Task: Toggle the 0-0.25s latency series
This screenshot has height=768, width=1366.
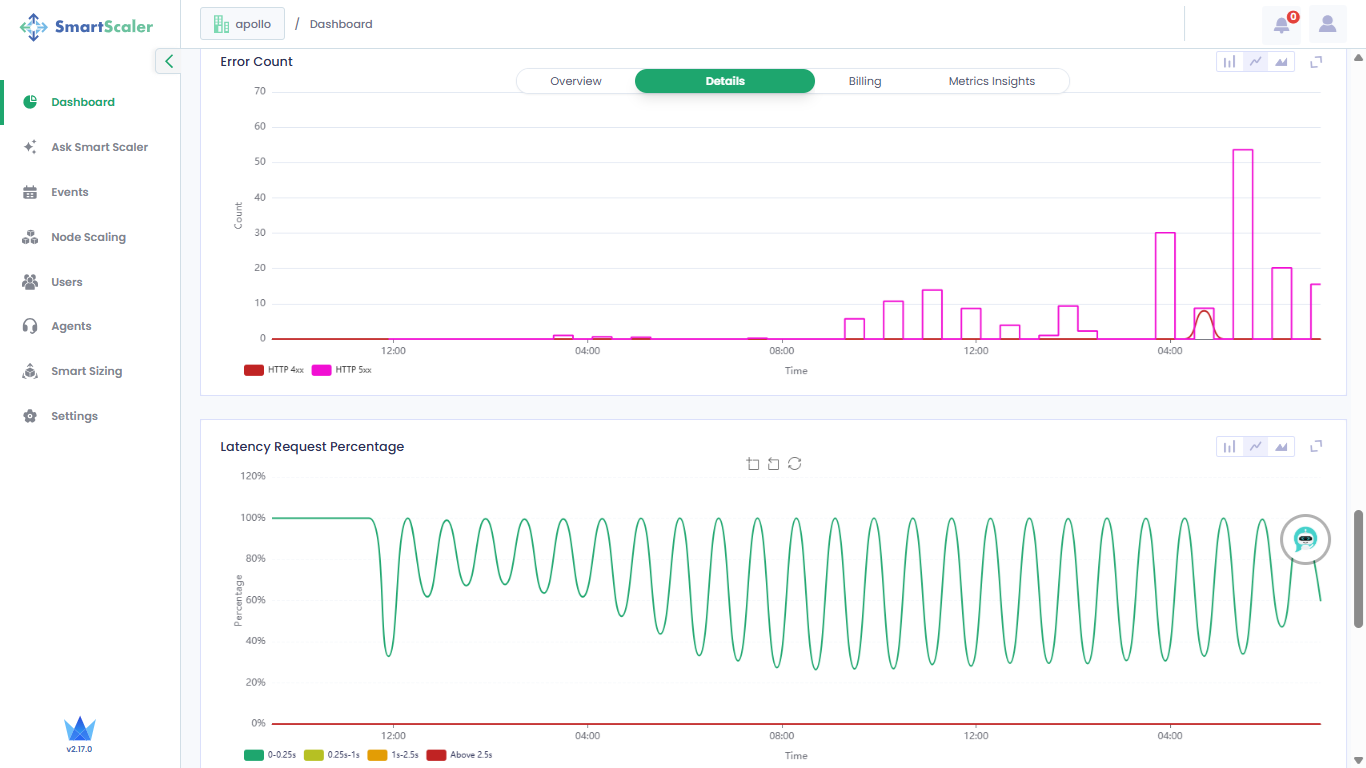Action: pos(267,755)
